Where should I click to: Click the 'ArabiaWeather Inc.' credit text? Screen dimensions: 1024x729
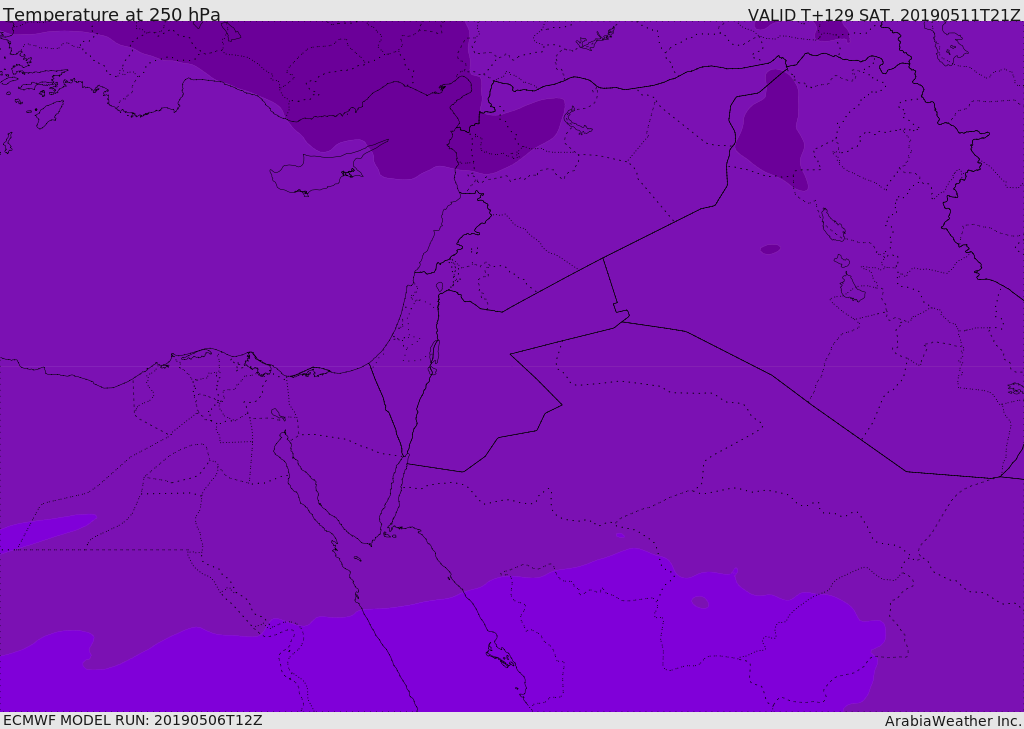952,721
